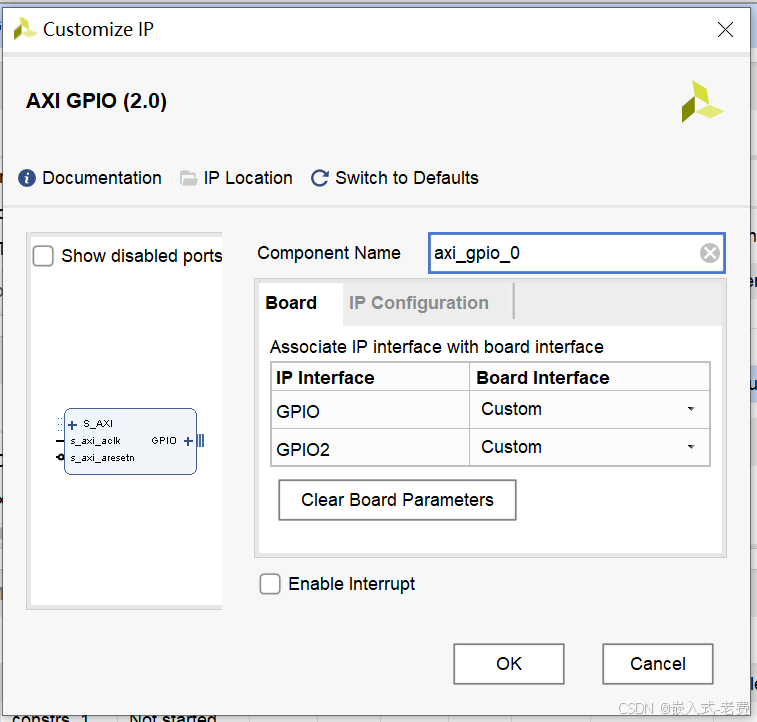Select the GPIO cell in IP Interface column
Image resolution: width=757 pixels, height=722 pixels.
370,410
